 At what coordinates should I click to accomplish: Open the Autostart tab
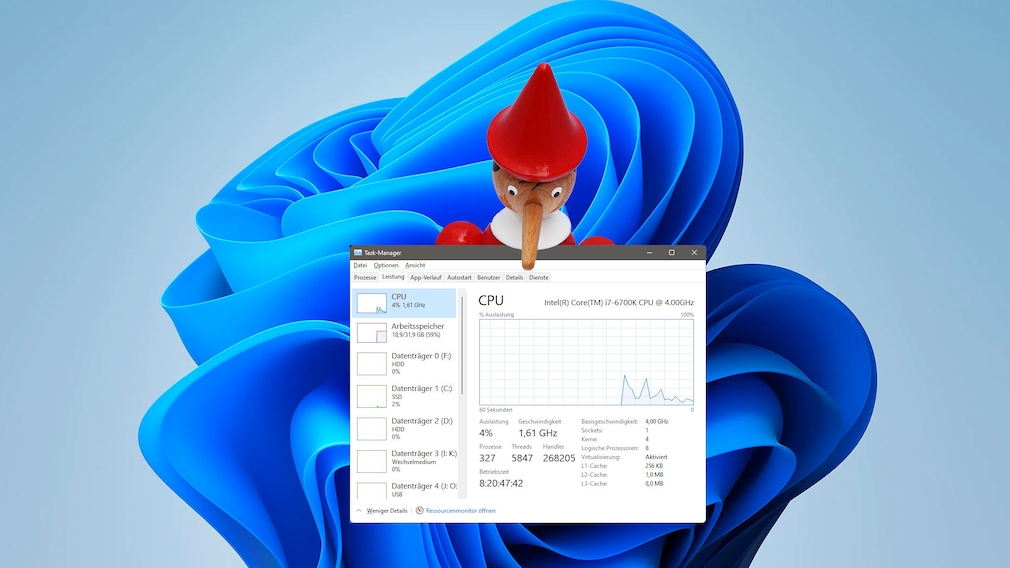tap(459, 278)
